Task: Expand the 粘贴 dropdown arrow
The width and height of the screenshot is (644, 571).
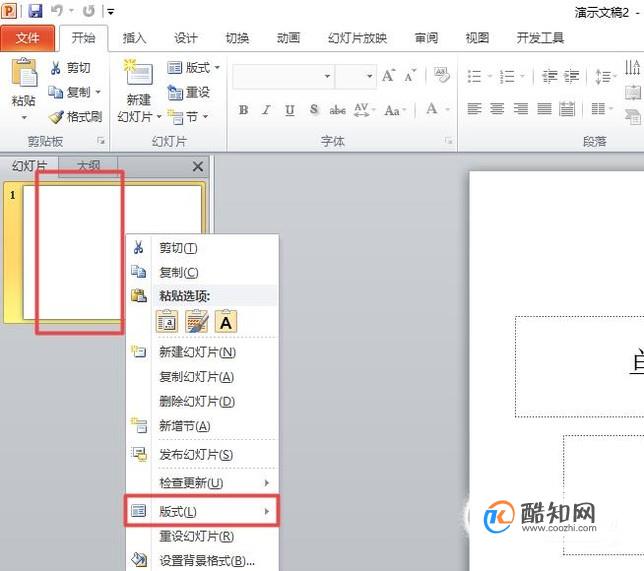Action: [24, 117]
